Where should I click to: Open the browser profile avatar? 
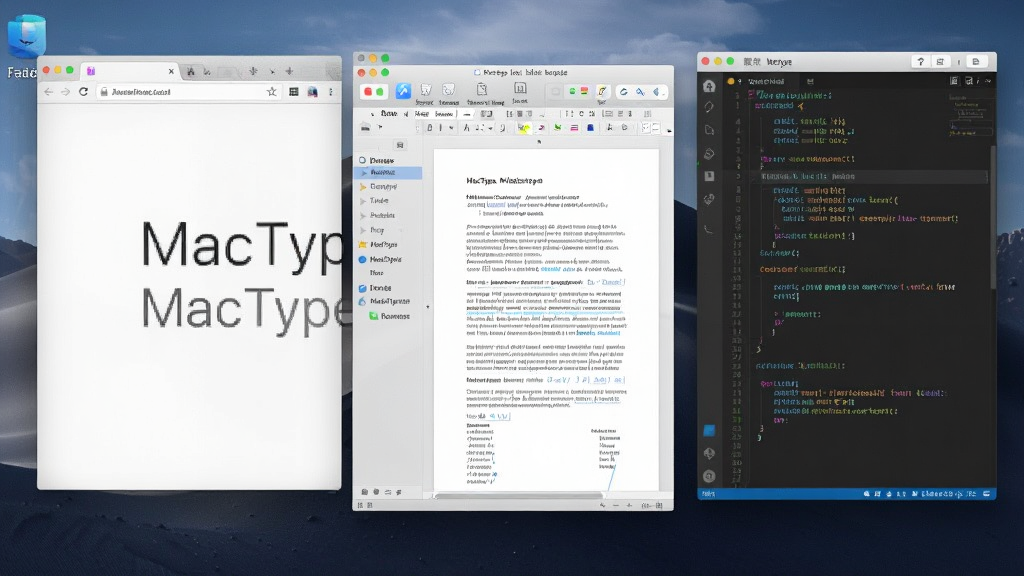point(313,92)
